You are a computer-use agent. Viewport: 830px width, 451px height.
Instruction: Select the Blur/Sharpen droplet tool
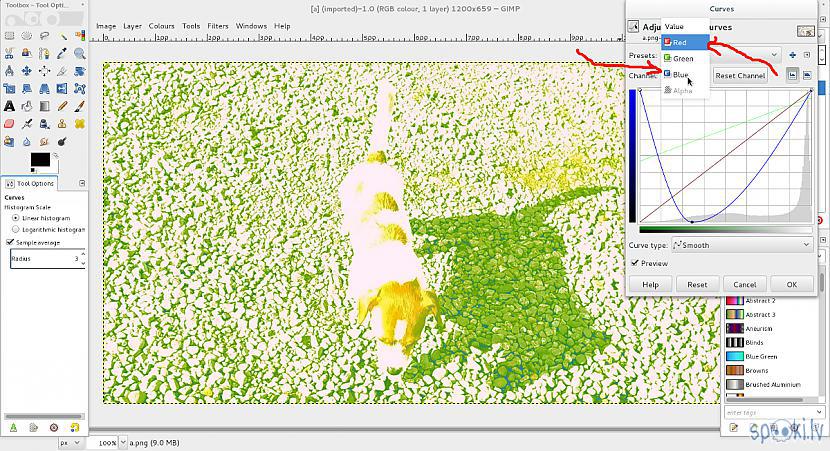tap(27, 141)
